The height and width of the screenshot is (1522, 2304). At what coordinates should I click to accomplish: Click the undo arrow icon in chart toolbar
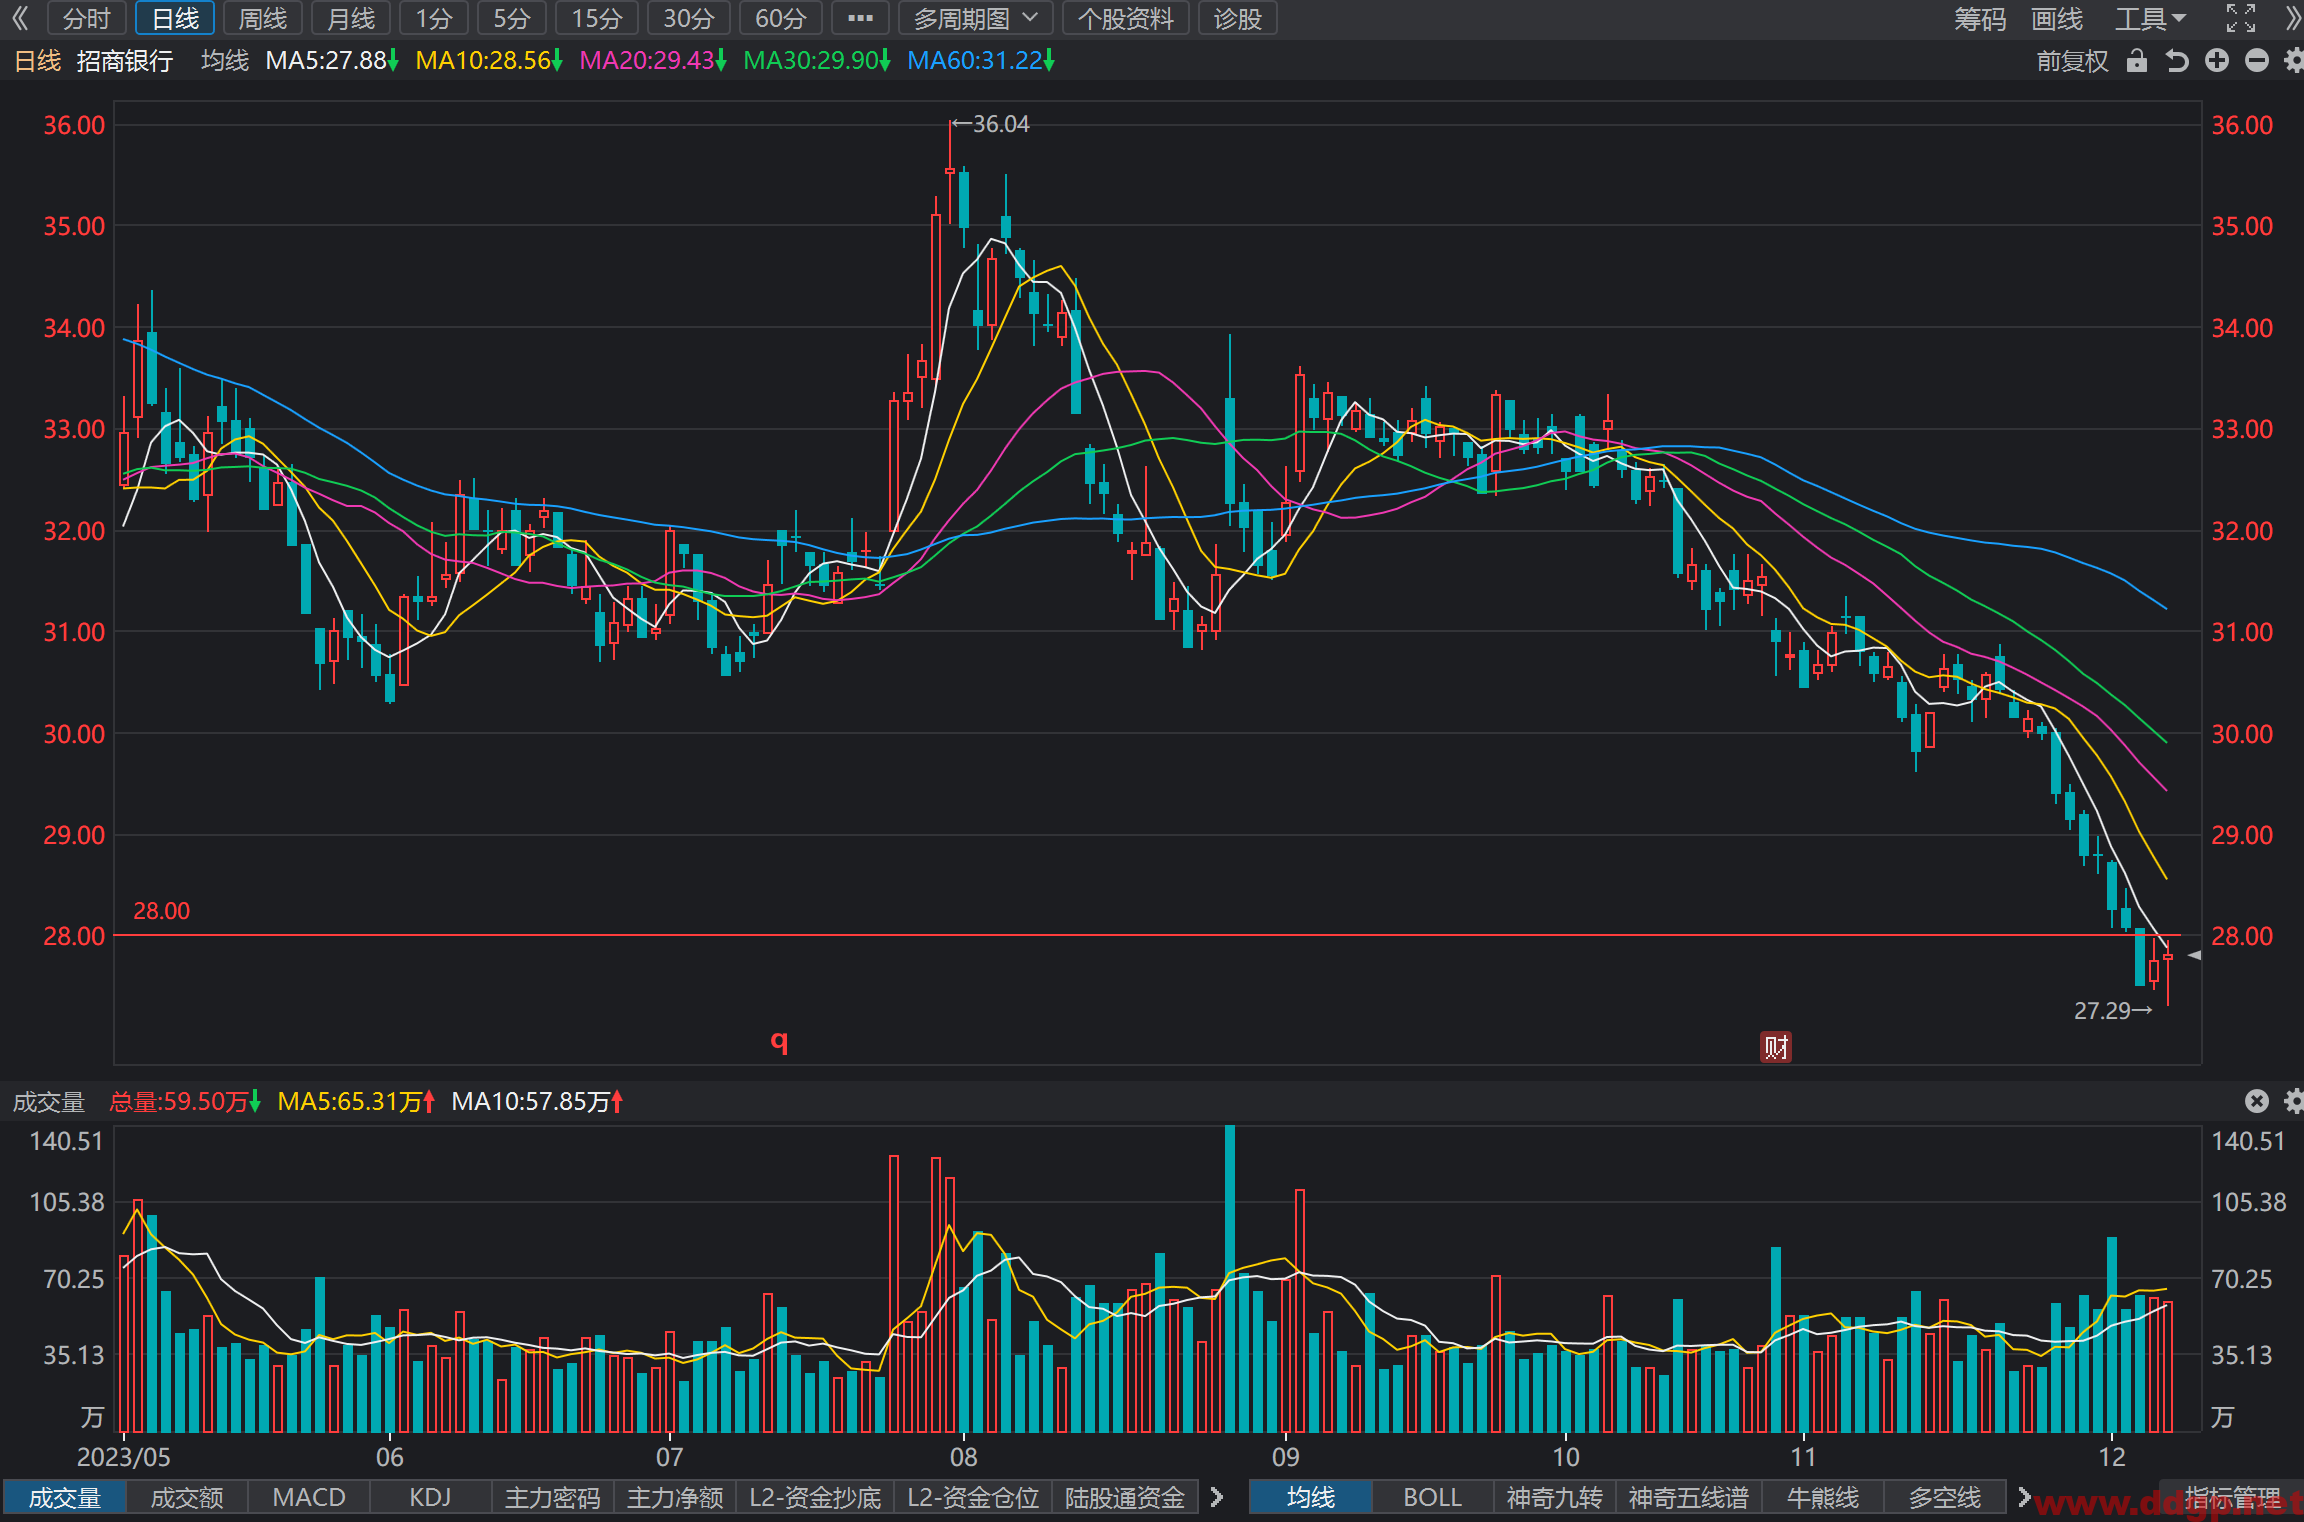pyautogui.click(x=2177, y=61)
